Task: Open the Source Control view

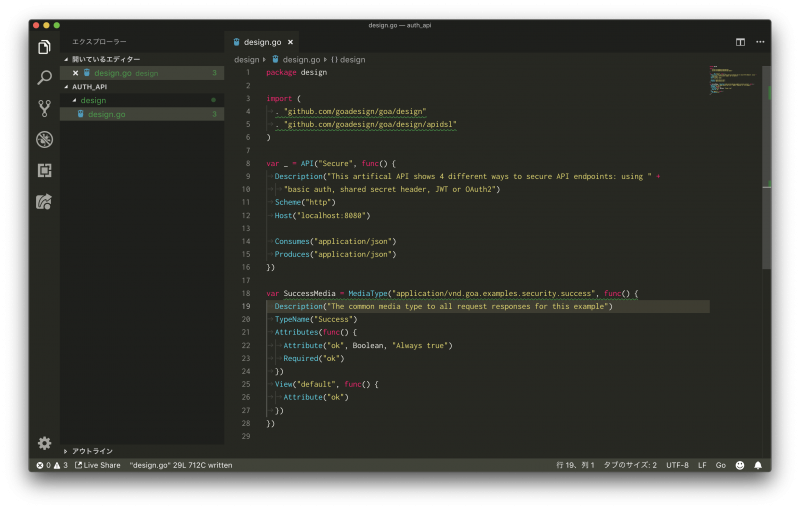Action: point(44,108)
